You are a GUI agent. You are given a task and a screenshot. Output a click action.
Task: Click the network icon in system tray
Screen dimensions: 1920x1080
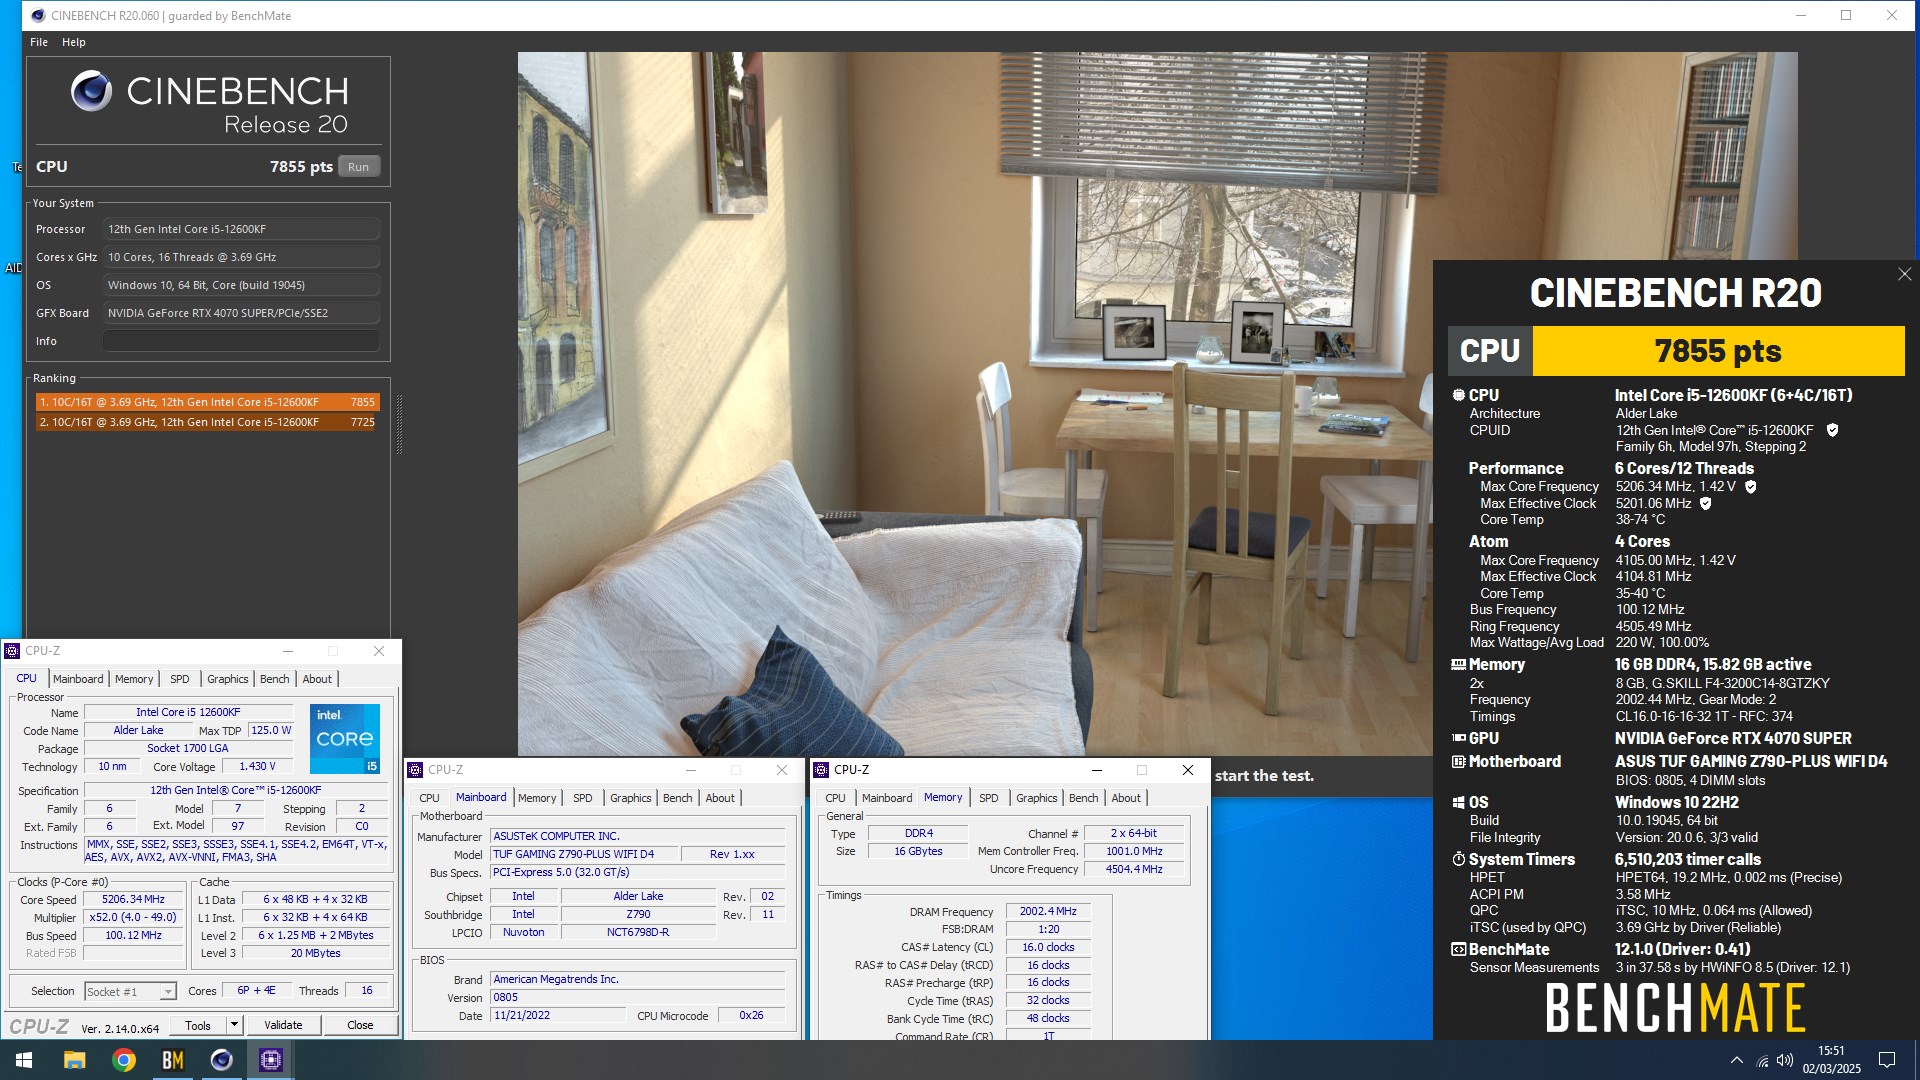(x=1762, y=1060)
